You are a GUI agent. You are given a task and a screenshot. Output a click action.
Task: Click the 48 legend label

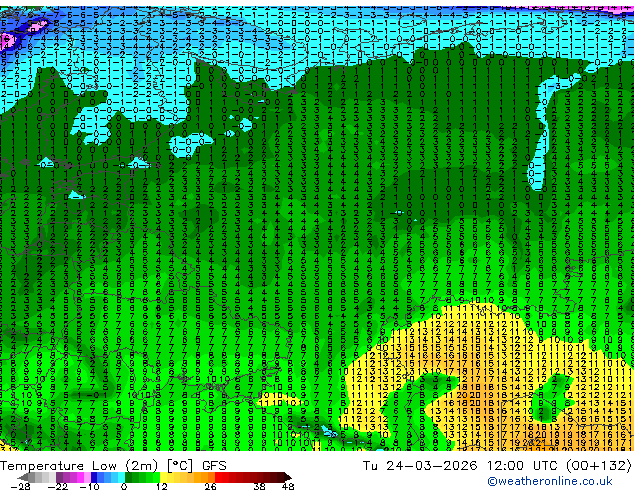coord(288,486)
